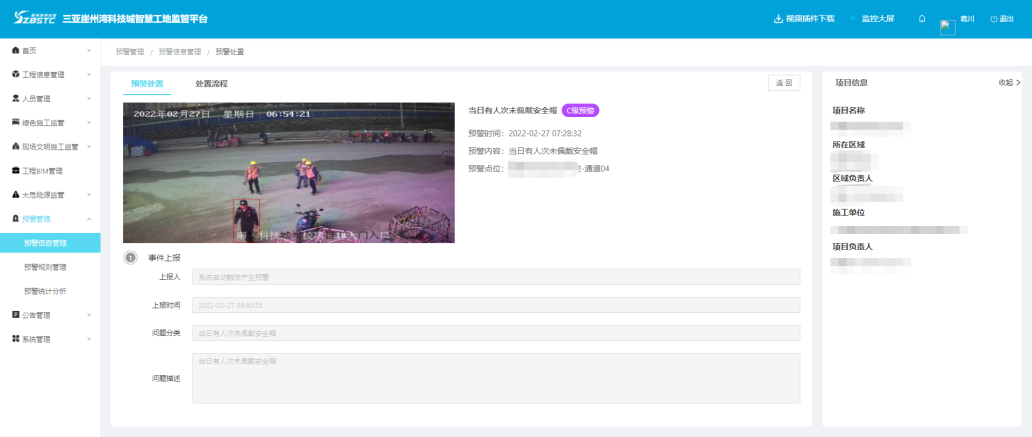Switch to the 处置流程 tab
Screen dimensions: 1032x437
pyautogui.click(x=211, y=84)
